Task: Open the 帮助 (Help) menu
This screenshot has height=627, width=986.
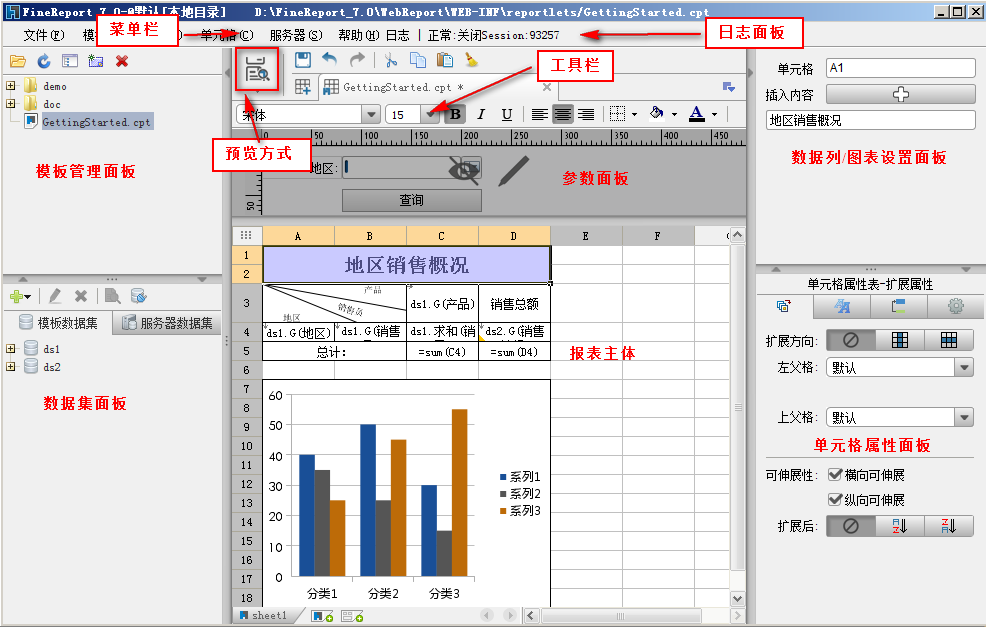Action: (x=358, y=35)
